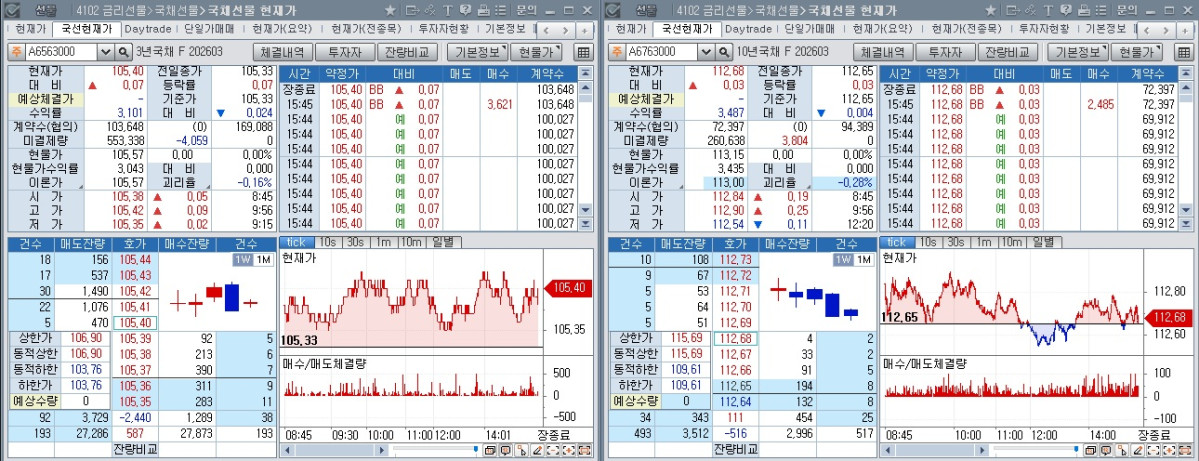Click trade list scroll-down arrow in the 3-year window
The image size is (1199, 461).
pos(586,209)
